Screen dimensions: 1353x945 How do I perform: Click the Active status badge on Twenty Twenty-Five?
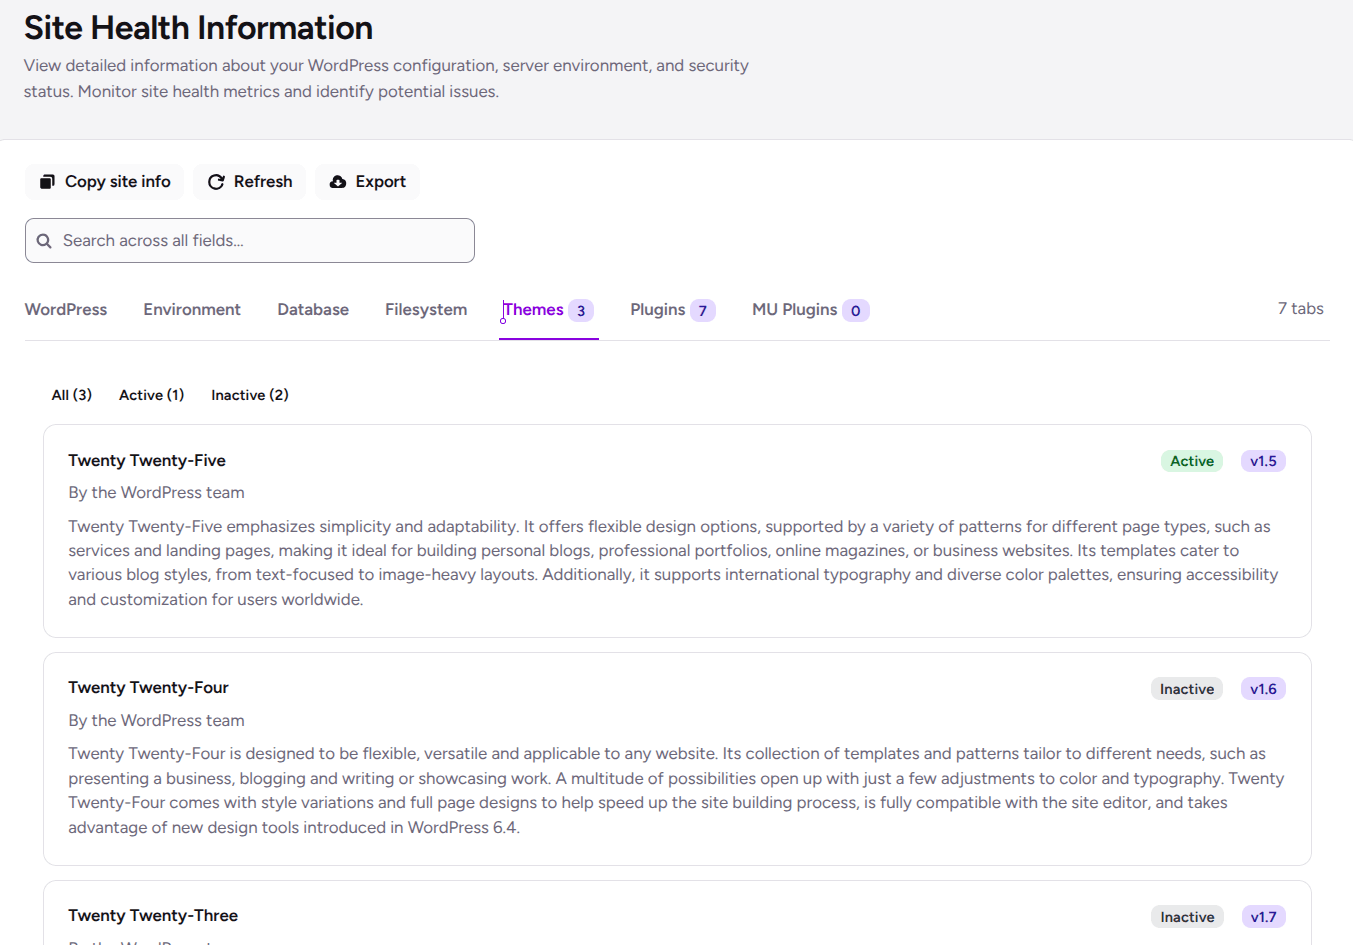(1192, 461)
